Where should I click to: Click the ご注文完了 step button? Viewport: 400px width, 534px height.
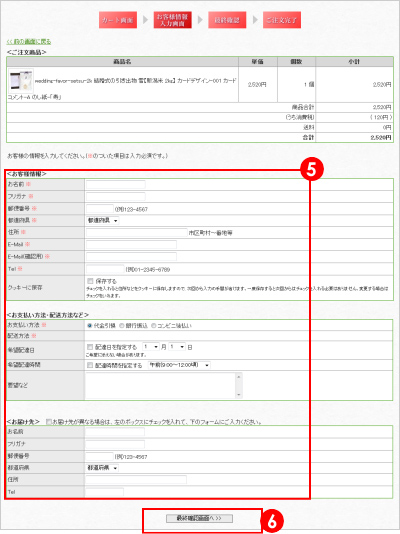coord(282,20)
